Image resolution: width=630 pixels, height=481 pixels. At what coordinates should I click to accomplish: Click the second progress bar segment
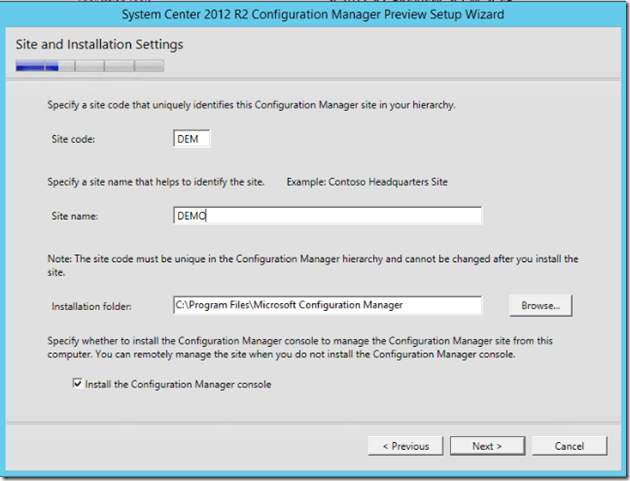pos(59,67)
